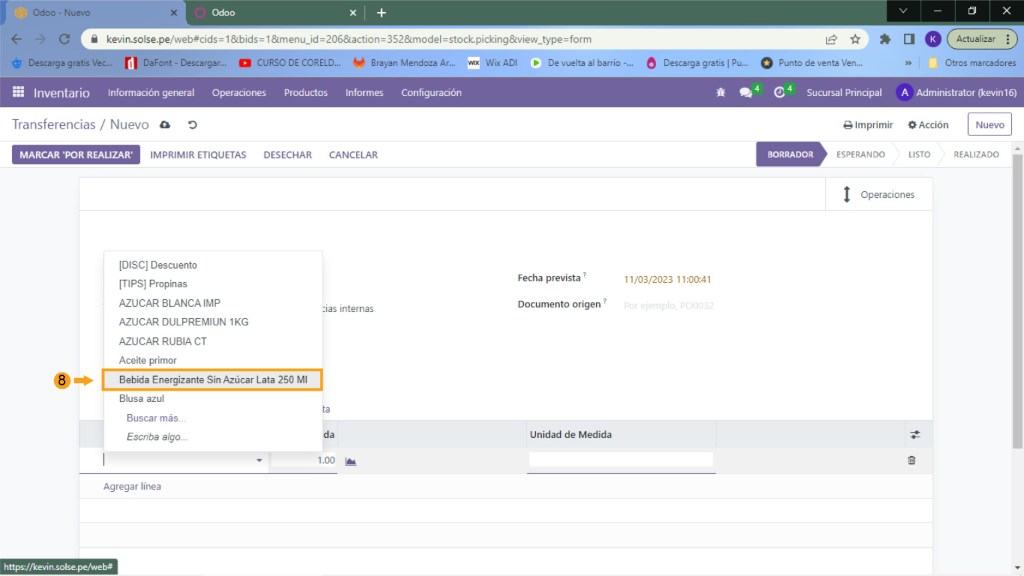The width and height of the screenshot is (1024, 576).
Task: Click the MARCAR 'POR REALIZAR' button
Action: coord(76,155)
